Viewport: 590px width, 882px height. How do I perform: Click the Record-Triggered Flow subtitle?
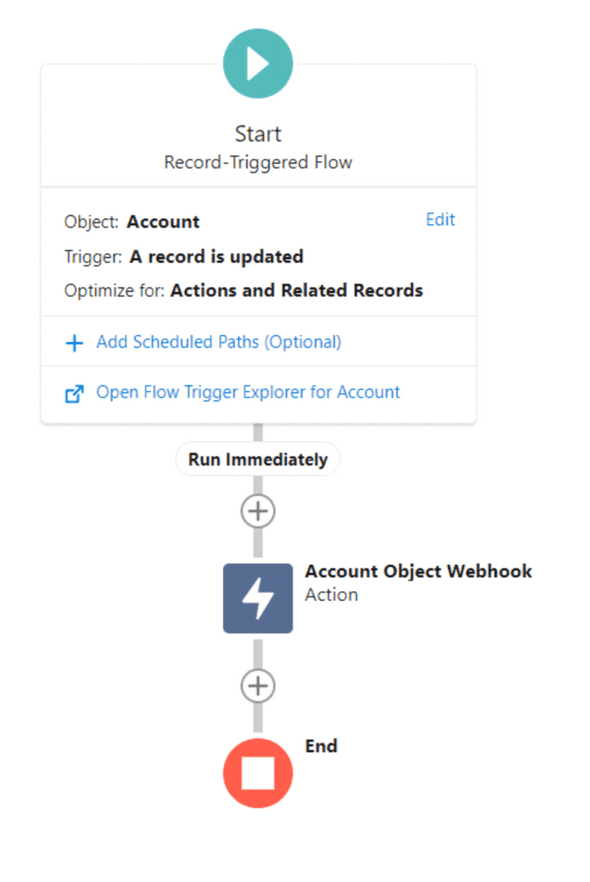258,163
